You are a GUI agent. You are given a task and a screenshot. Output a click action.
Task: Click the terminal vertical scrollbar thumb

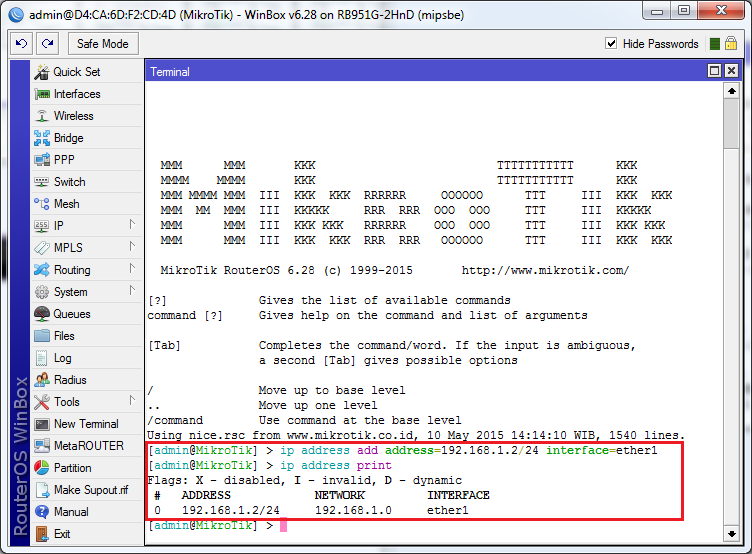732,124
